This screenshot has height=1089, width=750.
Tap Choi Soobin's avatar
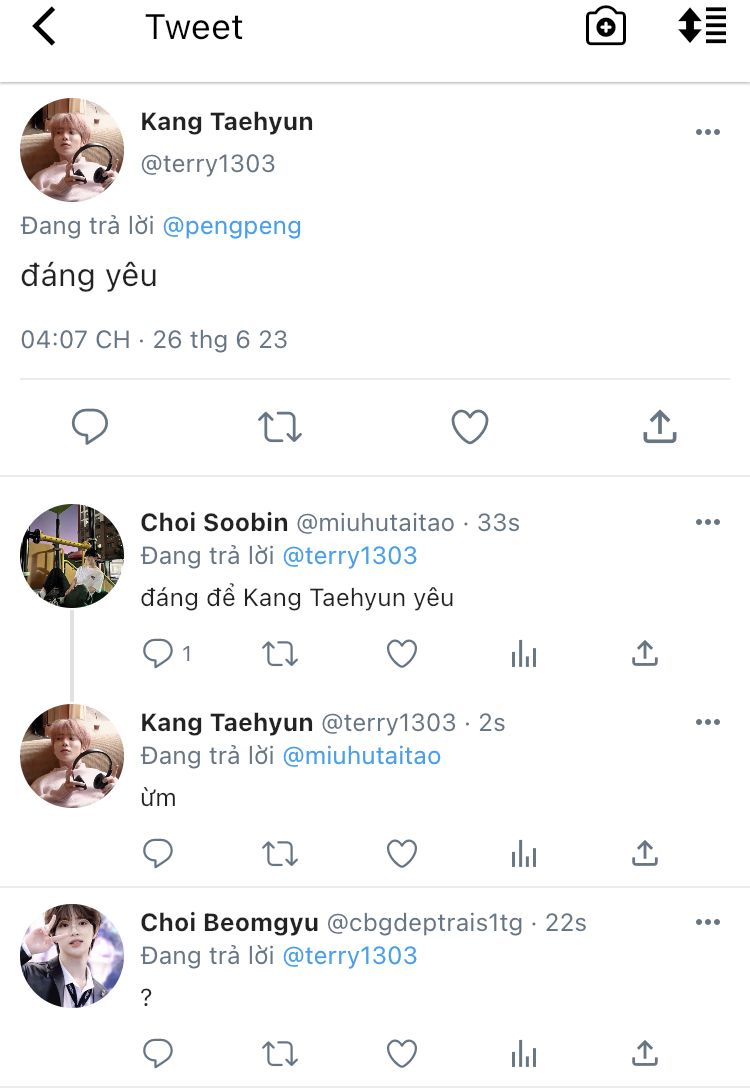[72, 556]
